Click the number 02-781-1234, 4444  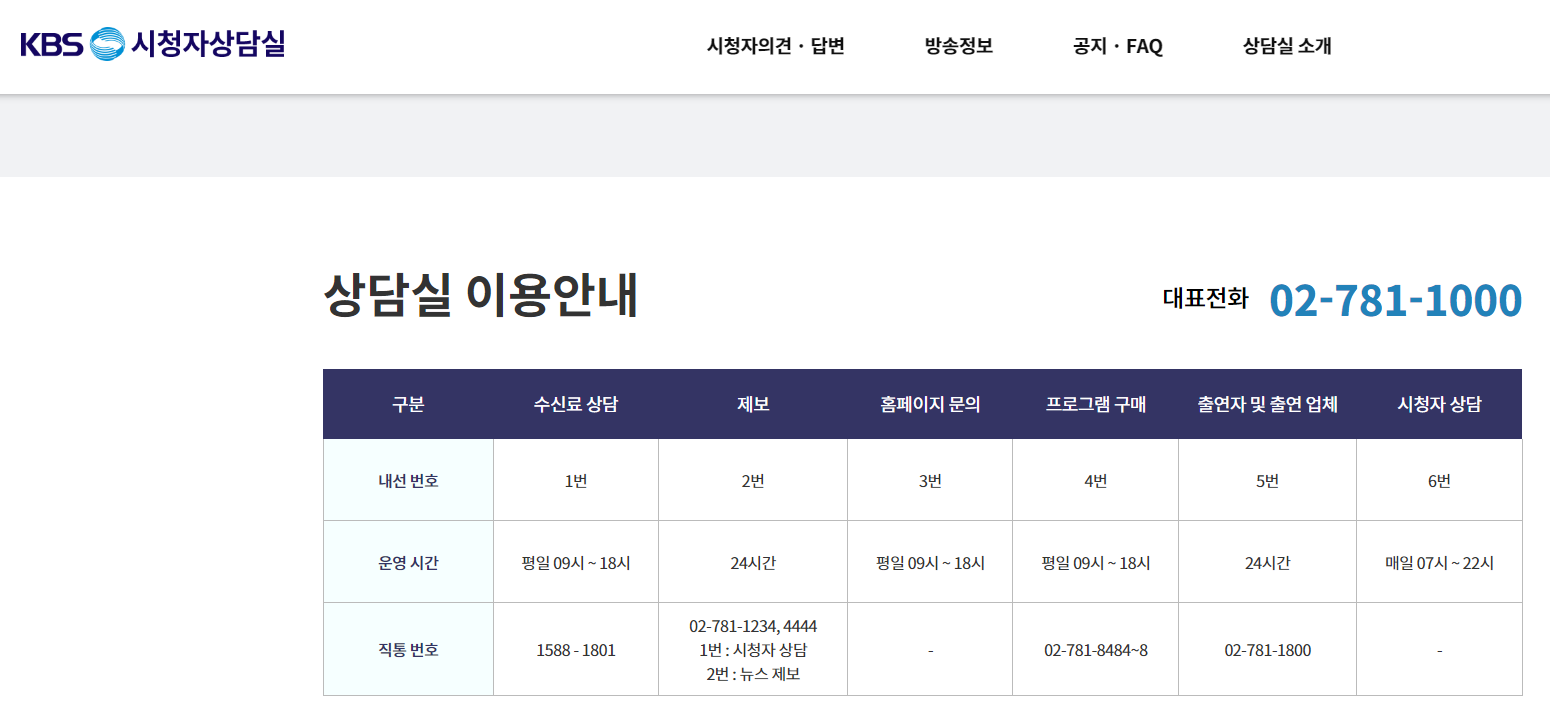tap(753, 626)
